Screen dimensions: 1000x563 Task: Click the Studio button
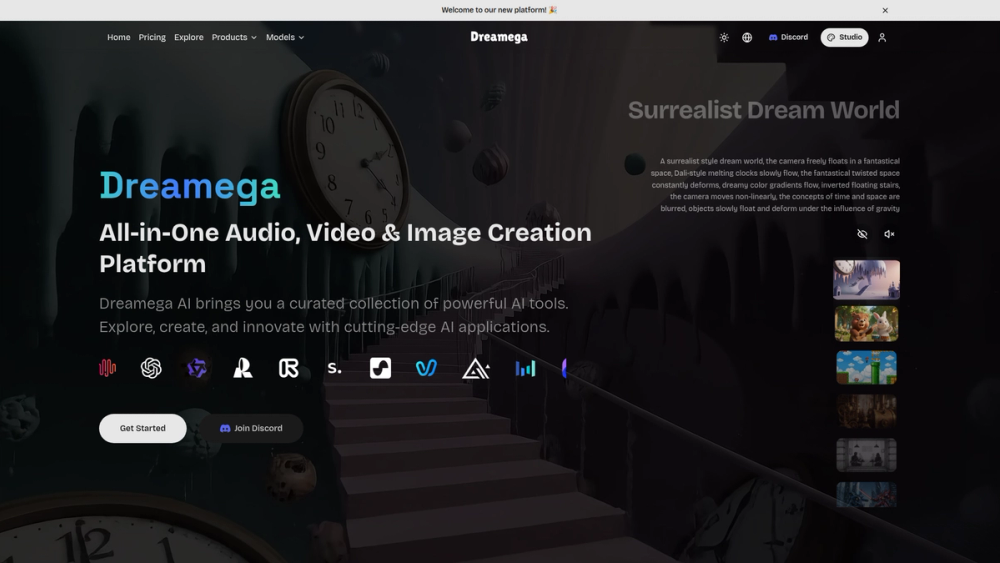coord(844,37)
